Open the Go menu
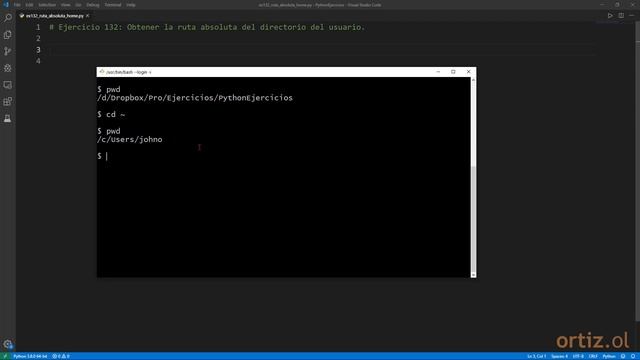 click(x=78, y=5)
